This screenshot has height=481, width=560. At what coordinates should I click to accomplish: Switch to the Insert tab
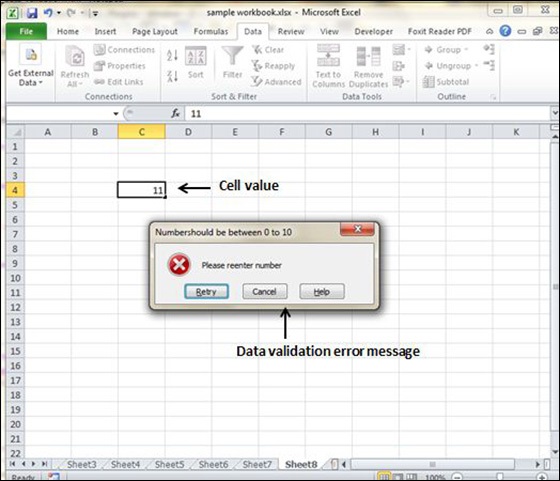105,31
